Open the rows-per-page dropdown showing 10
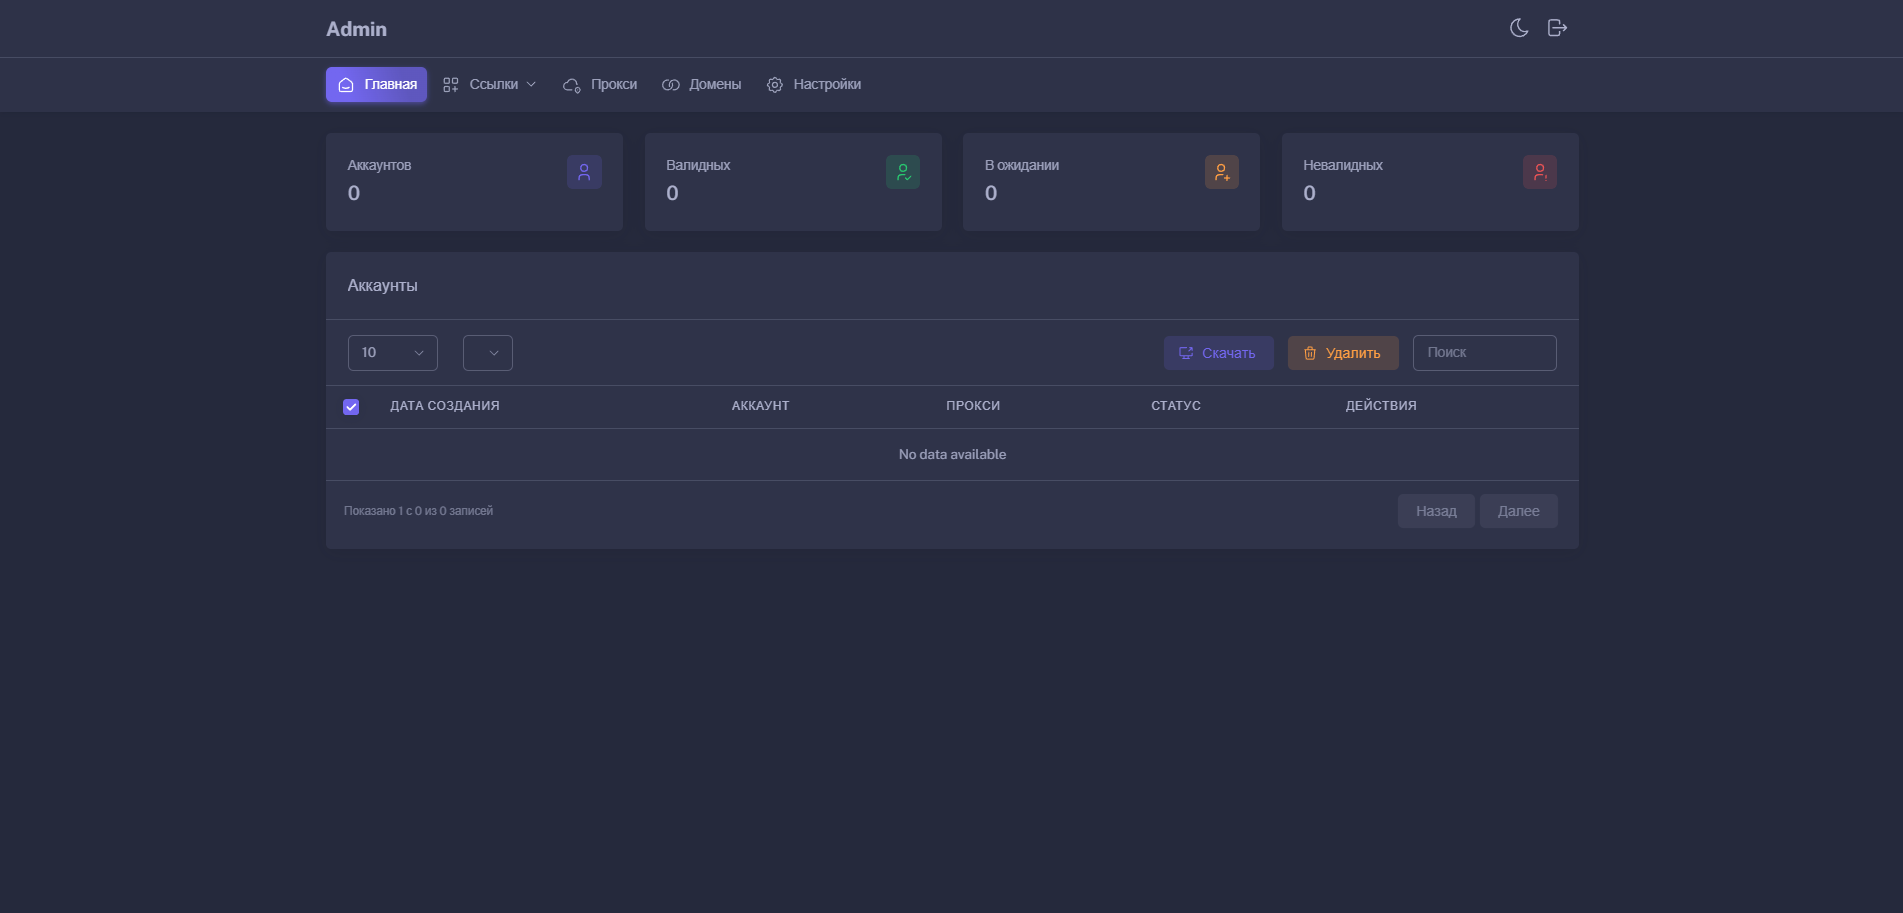The height and width of the screenshot is (913, 1903). pos(393,353)
